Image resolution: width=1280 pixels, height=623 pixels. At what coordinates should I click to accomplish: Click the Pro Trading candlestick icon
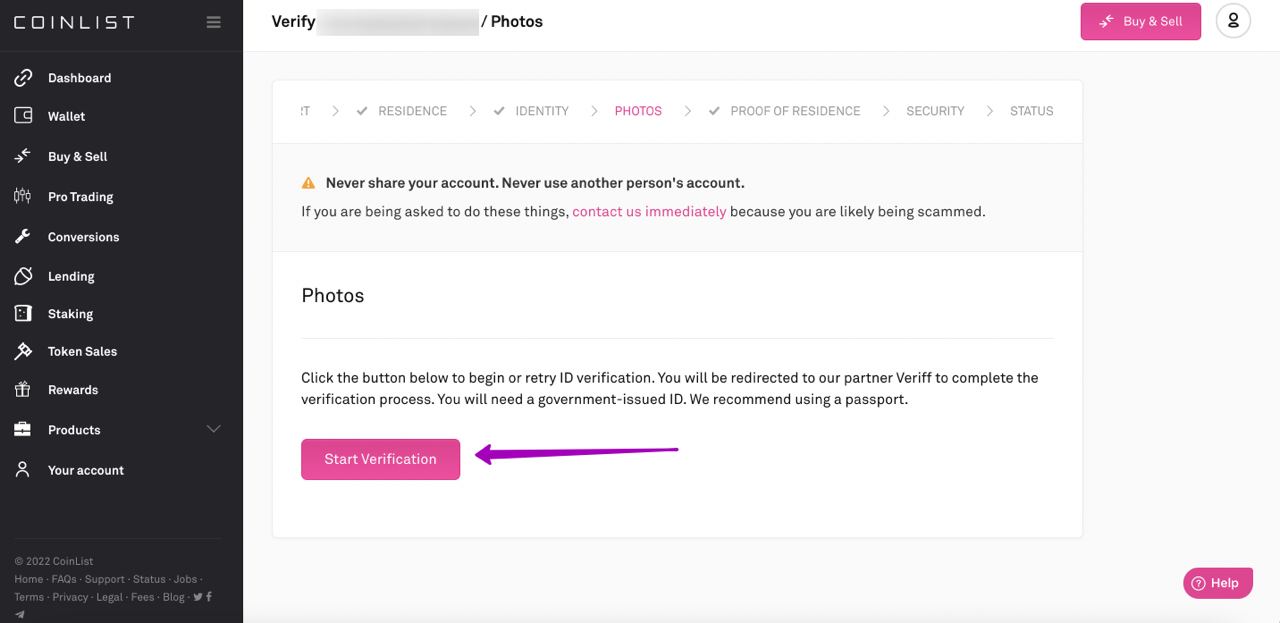(x=22, y=196)
